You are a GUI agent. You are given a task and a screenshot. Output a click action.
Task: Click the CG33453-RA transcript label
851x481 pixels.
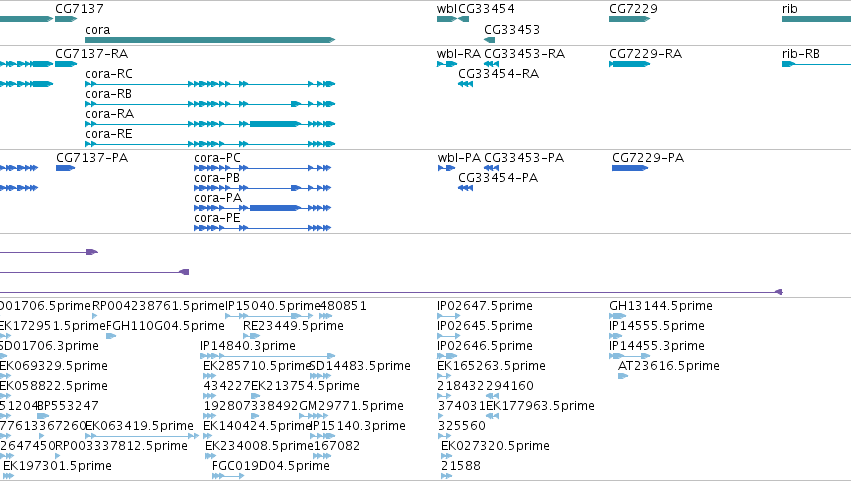click(524, 54)
